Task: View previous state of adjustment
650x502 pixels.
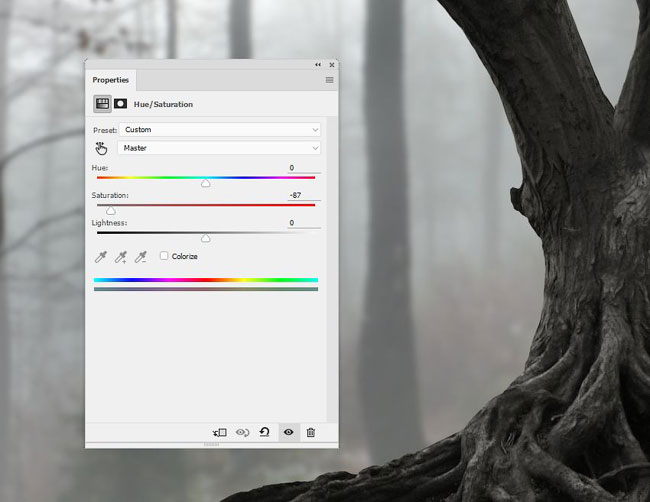Action: pyautogui.click(x=243, y=432)
